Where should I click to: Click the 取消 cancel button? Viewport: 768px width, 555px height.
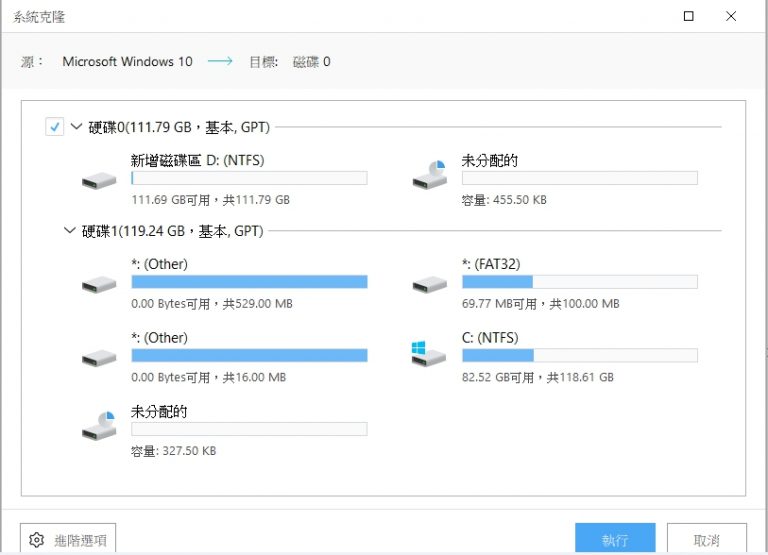pyautogui.click(x=707, y=539)
